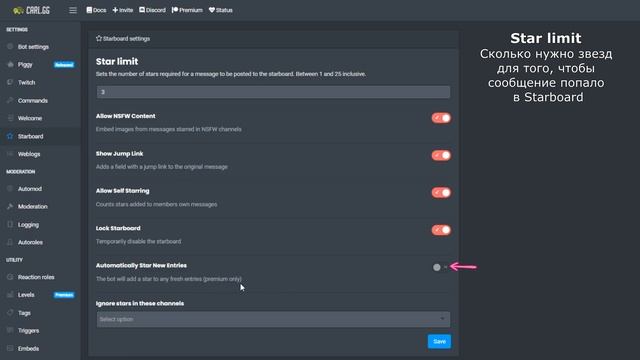This screenshot has height=360, width=640.
Task: Open Triggers page
Action: coord(29,331)
